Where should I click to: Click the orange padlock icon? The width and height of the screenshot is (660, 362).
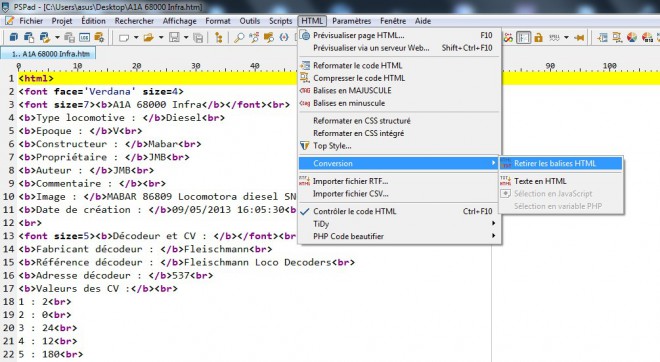coord(538,37)
